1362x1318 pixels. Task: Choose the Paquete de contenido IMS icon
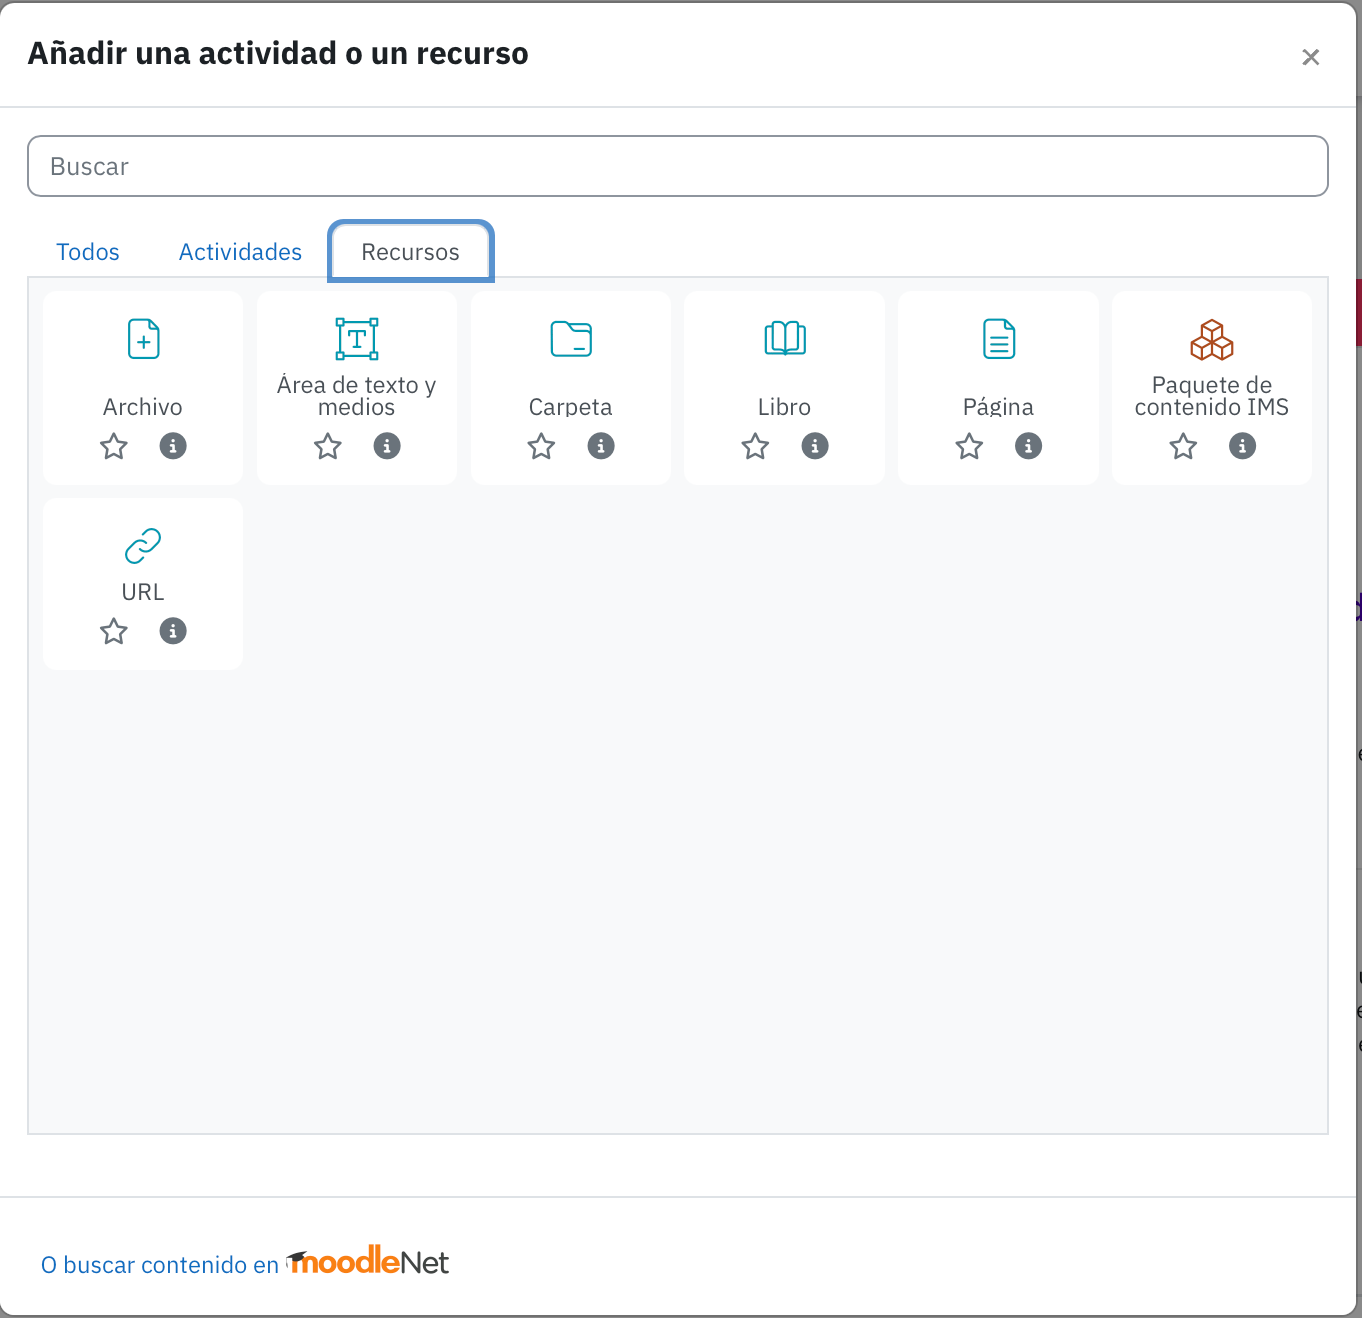pos(1212,339)
